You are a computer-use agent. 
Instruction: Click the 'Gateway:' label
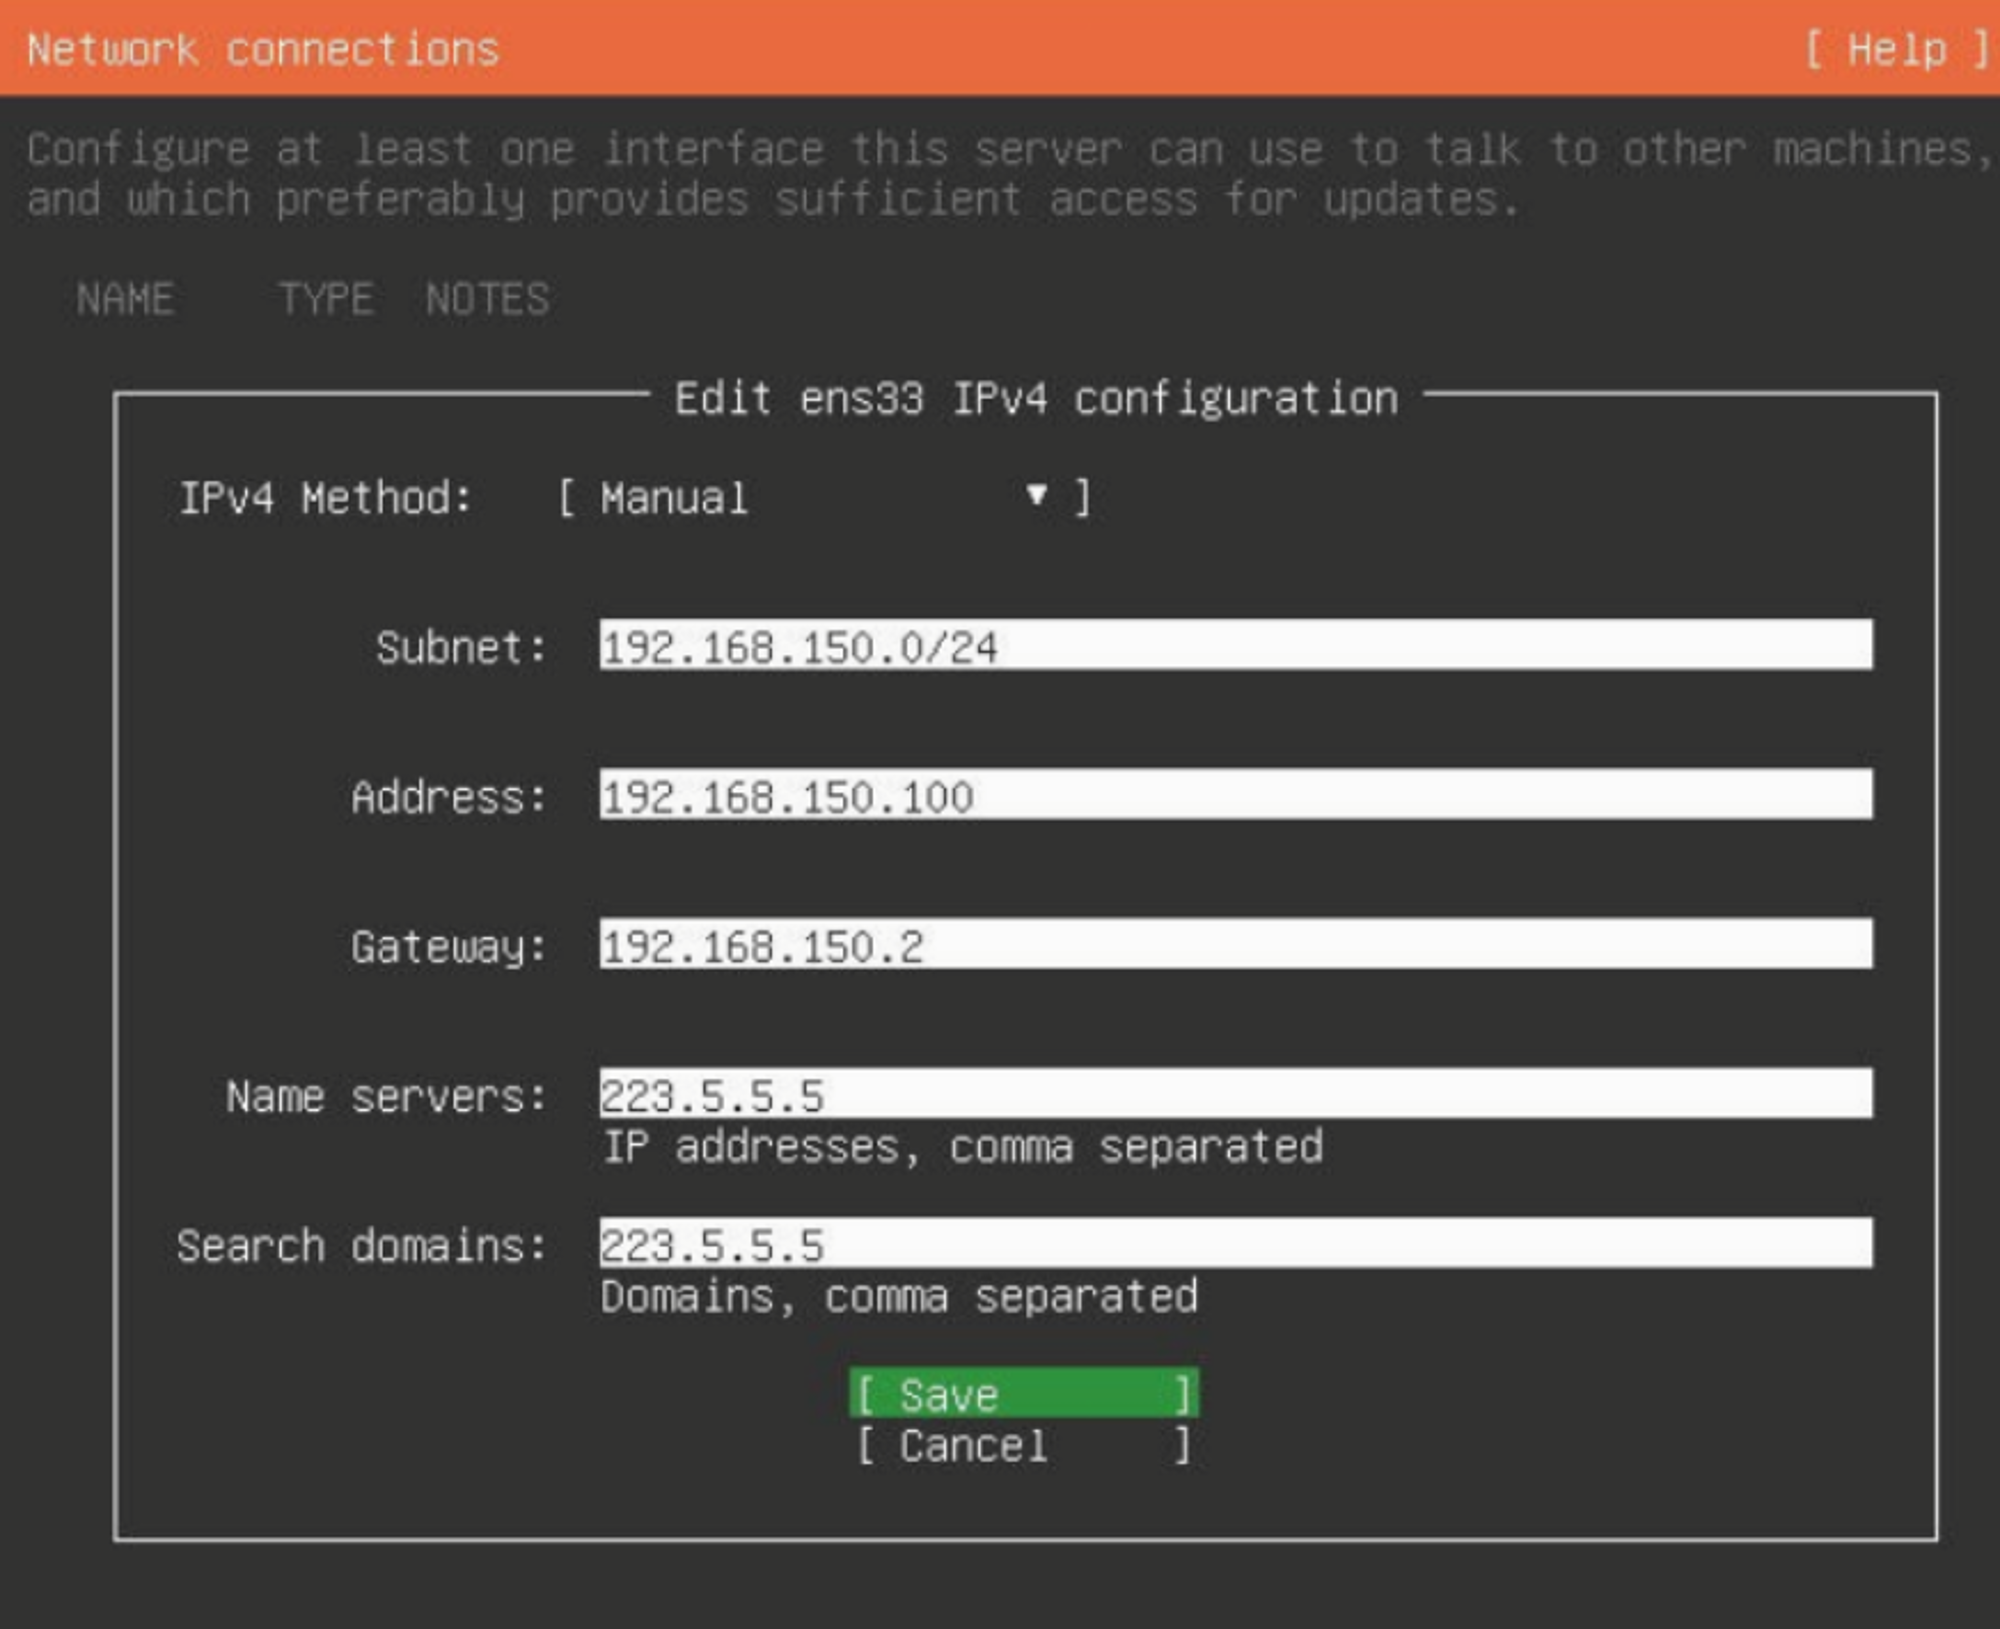pos(449,947)
